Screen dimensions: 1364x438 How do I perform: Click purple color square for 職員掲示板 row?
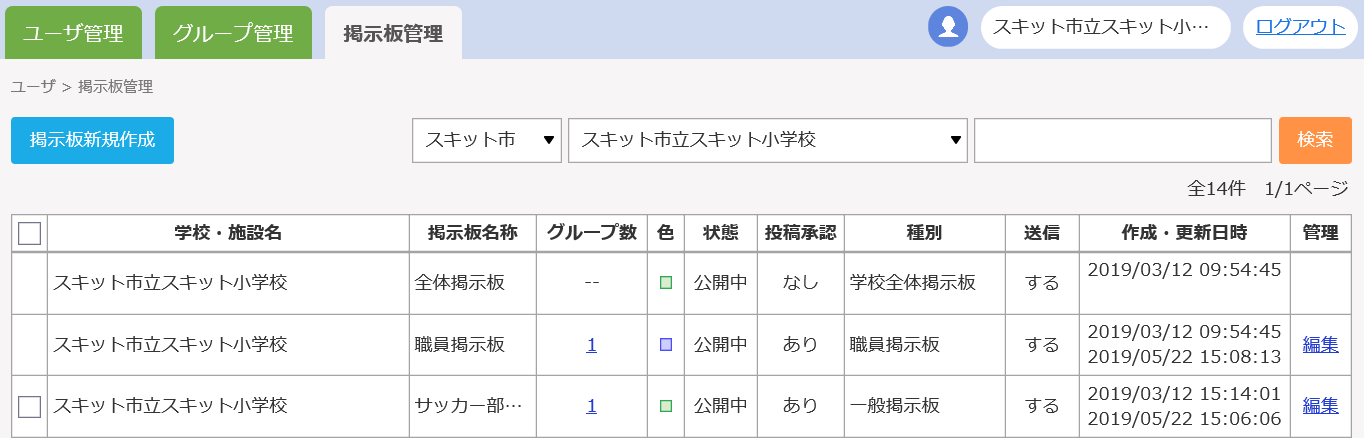pos(666,345)
